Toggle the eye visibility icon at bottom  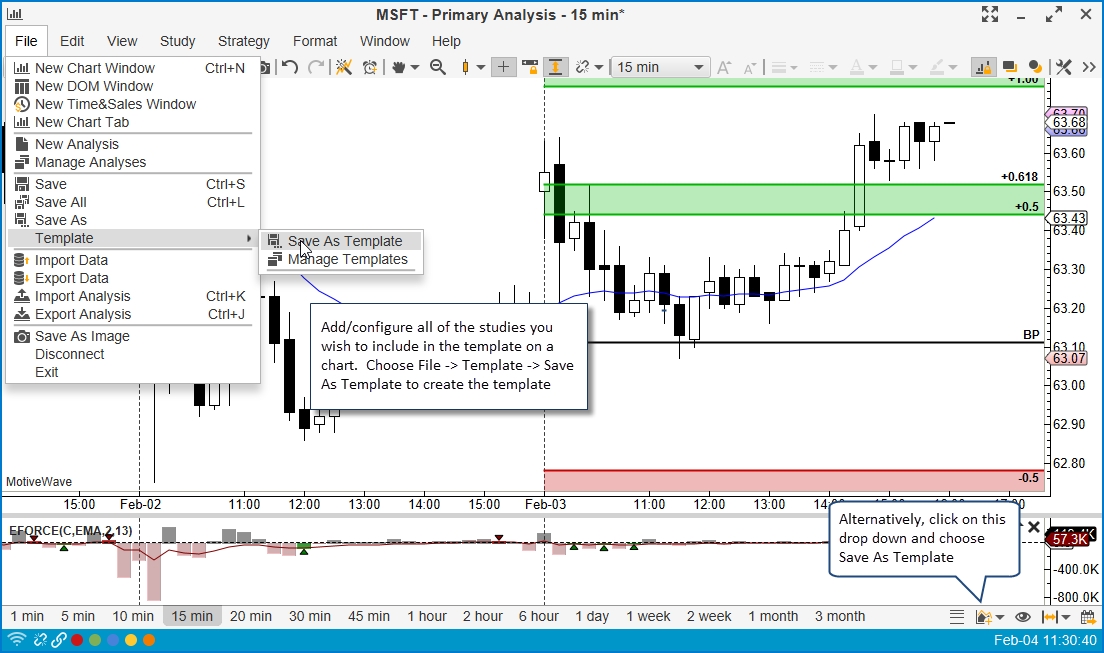1022,617
